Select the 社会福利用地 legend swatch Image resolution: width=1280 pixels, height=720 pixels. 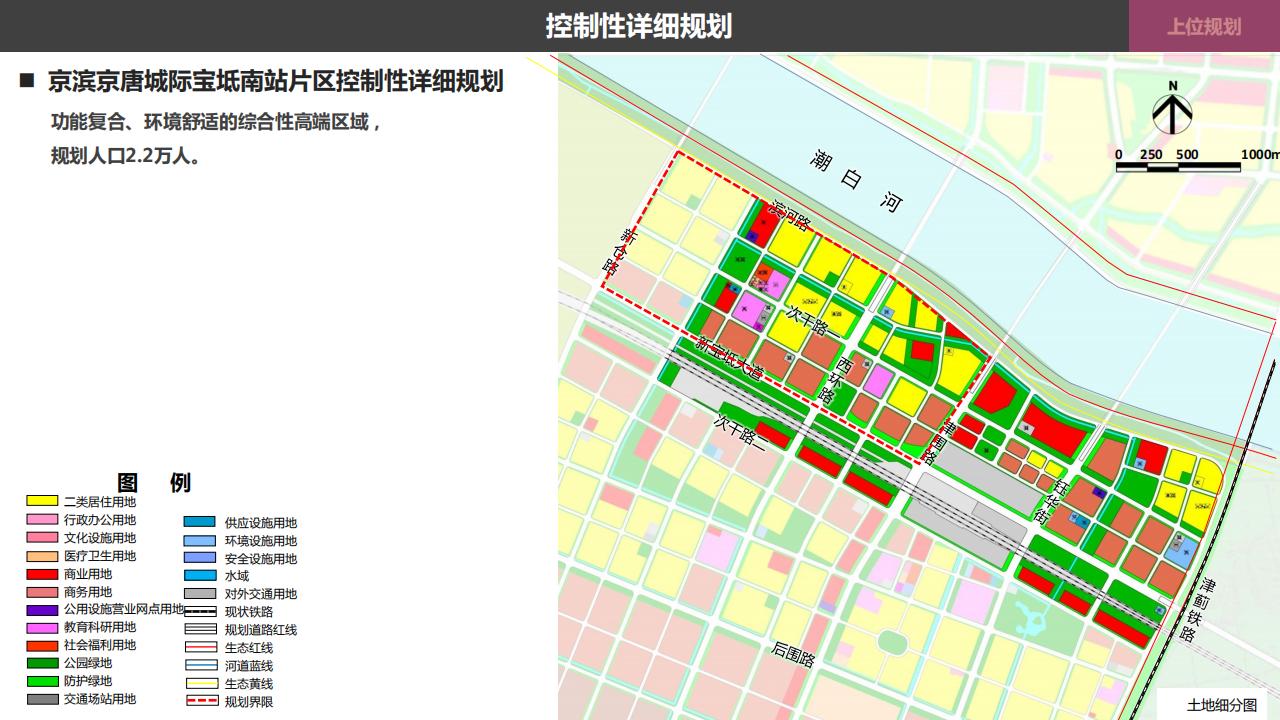click(x=42, y=645)
